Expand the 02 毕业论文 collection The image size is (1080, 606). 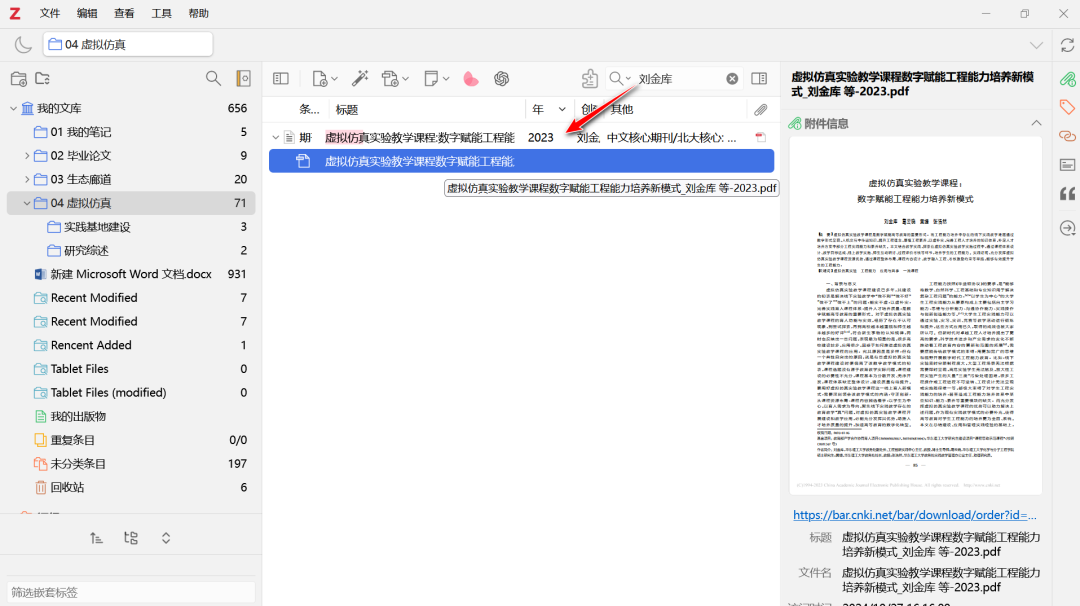tap(27, 156)
